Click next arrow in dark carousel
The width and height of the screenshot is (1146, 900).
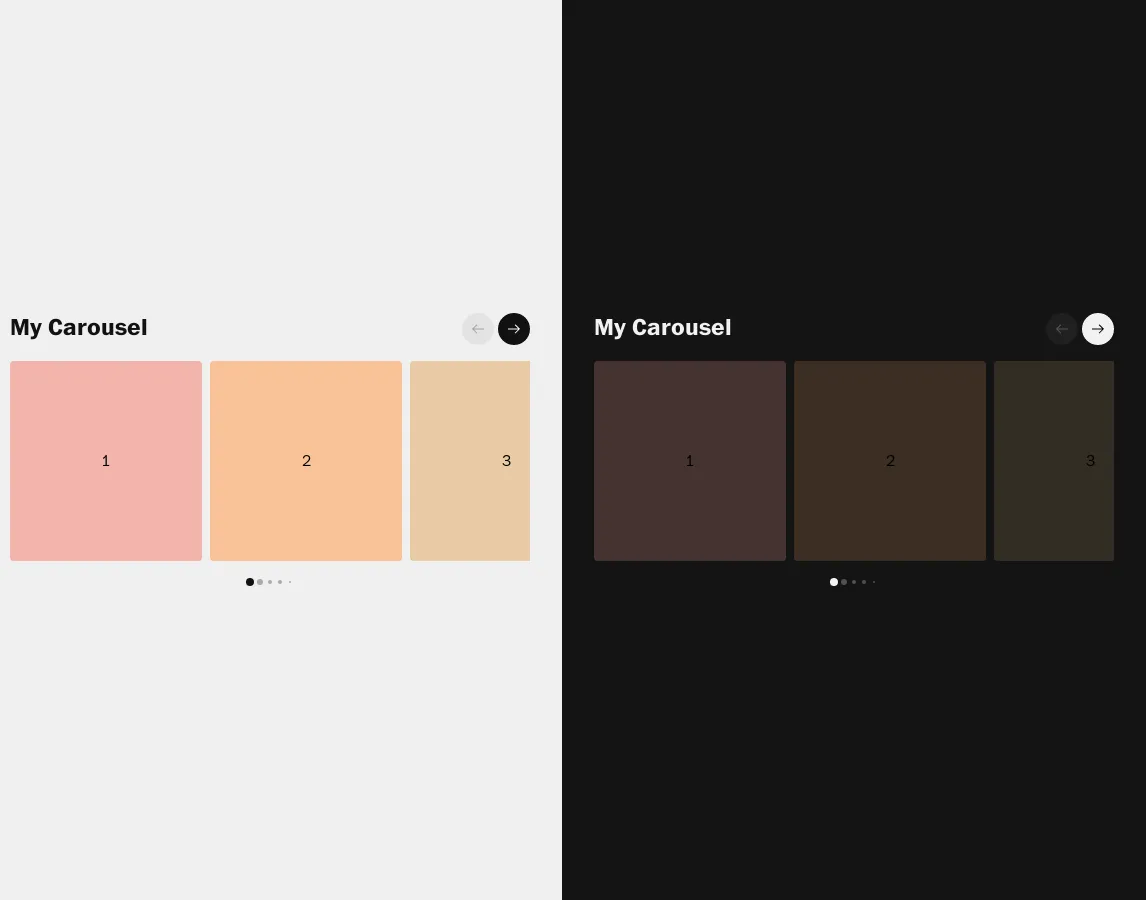point(1098,329)
